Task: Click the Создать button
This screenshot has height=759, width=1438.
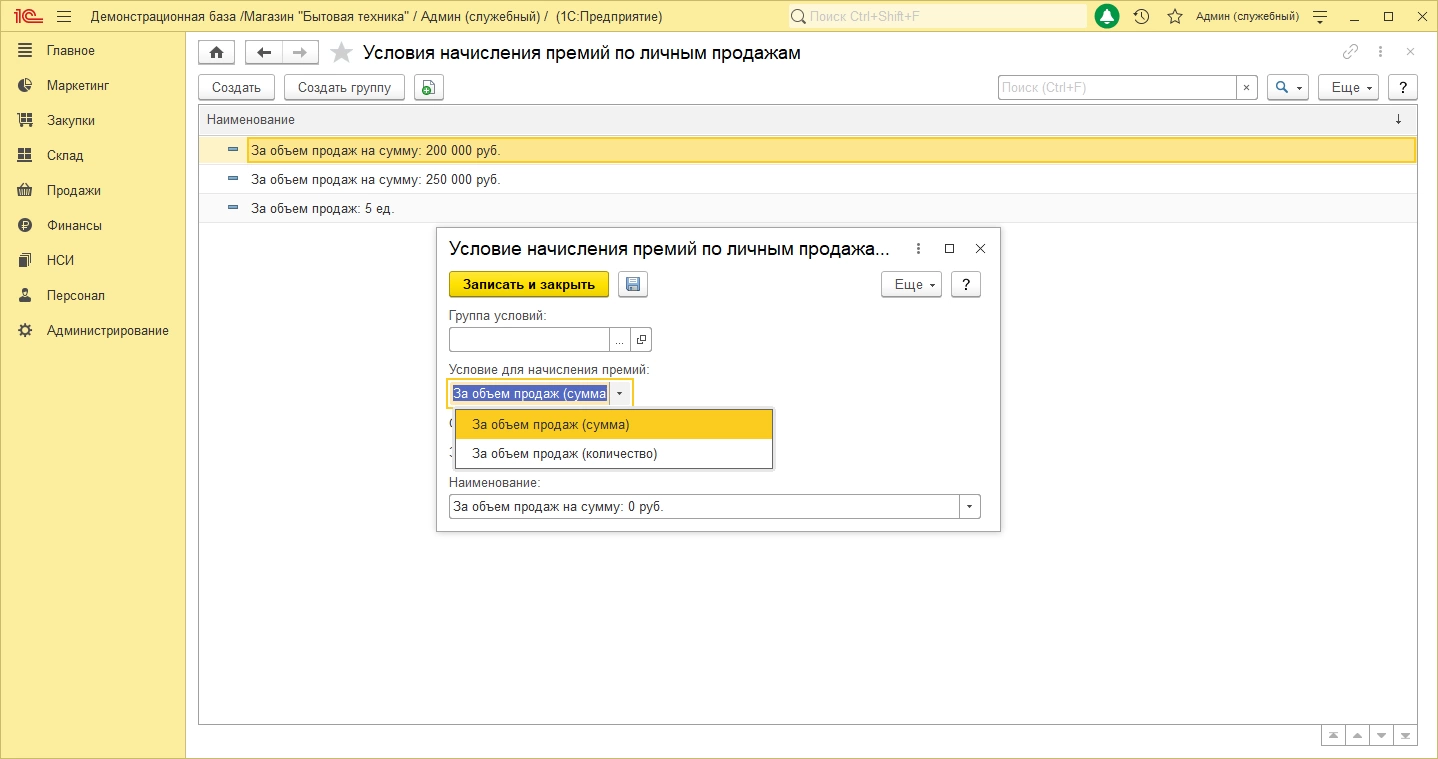Action: point(237,88)
